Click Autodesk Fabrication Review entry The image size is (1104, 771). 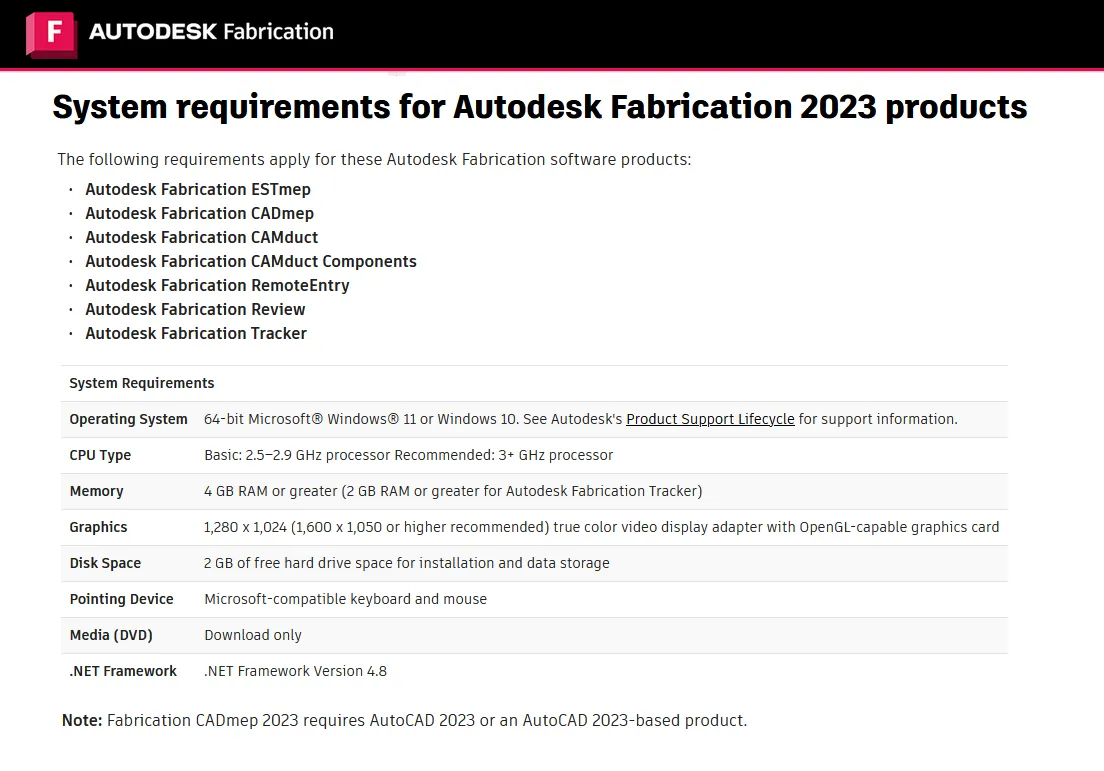point(195,309)
